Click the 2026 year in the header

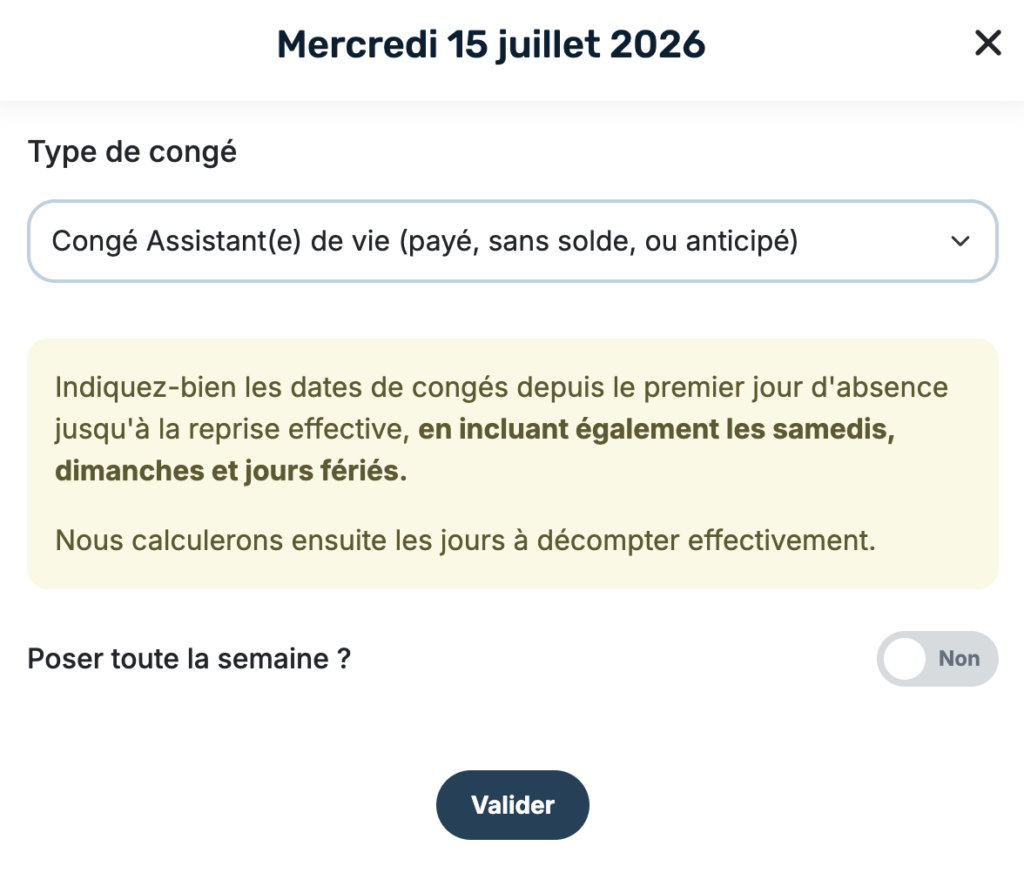point(658,44)
